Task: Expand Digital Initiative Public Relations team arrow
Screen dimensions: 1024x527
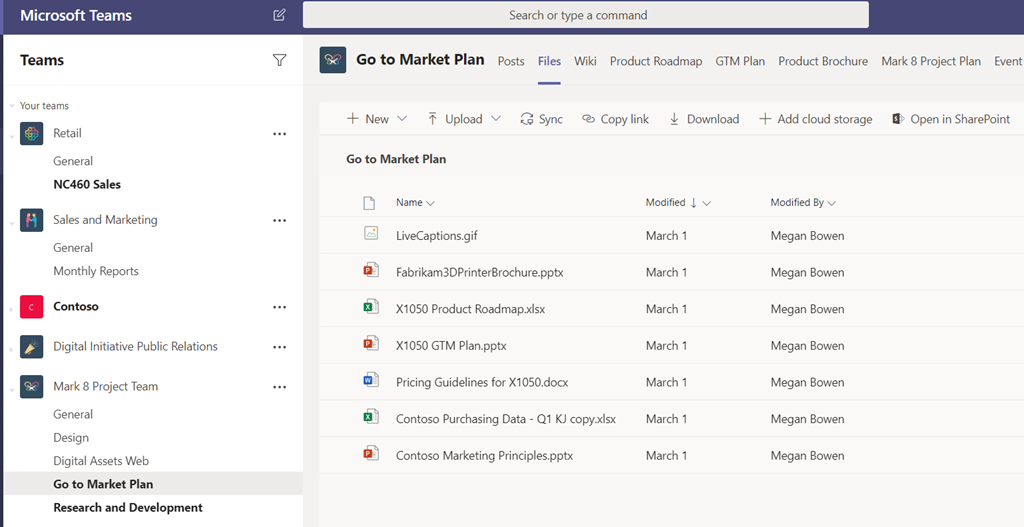Action: (12, 349)
